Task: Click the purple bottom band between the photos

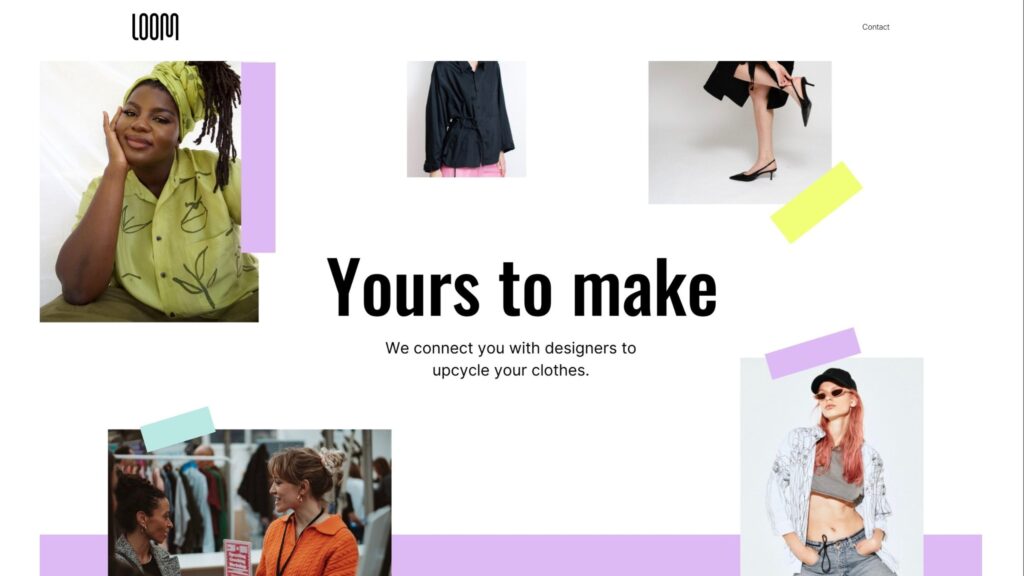Action: pyautogui.click(x=566, y=555)
